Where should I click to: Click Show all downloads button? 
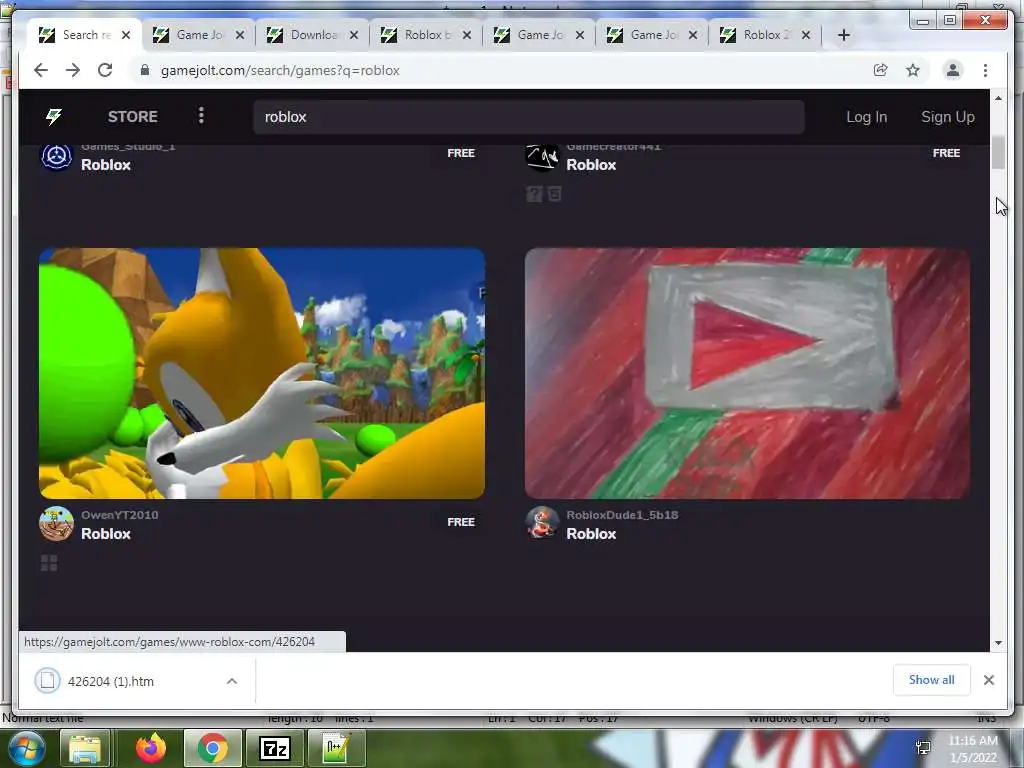point(931,680)
